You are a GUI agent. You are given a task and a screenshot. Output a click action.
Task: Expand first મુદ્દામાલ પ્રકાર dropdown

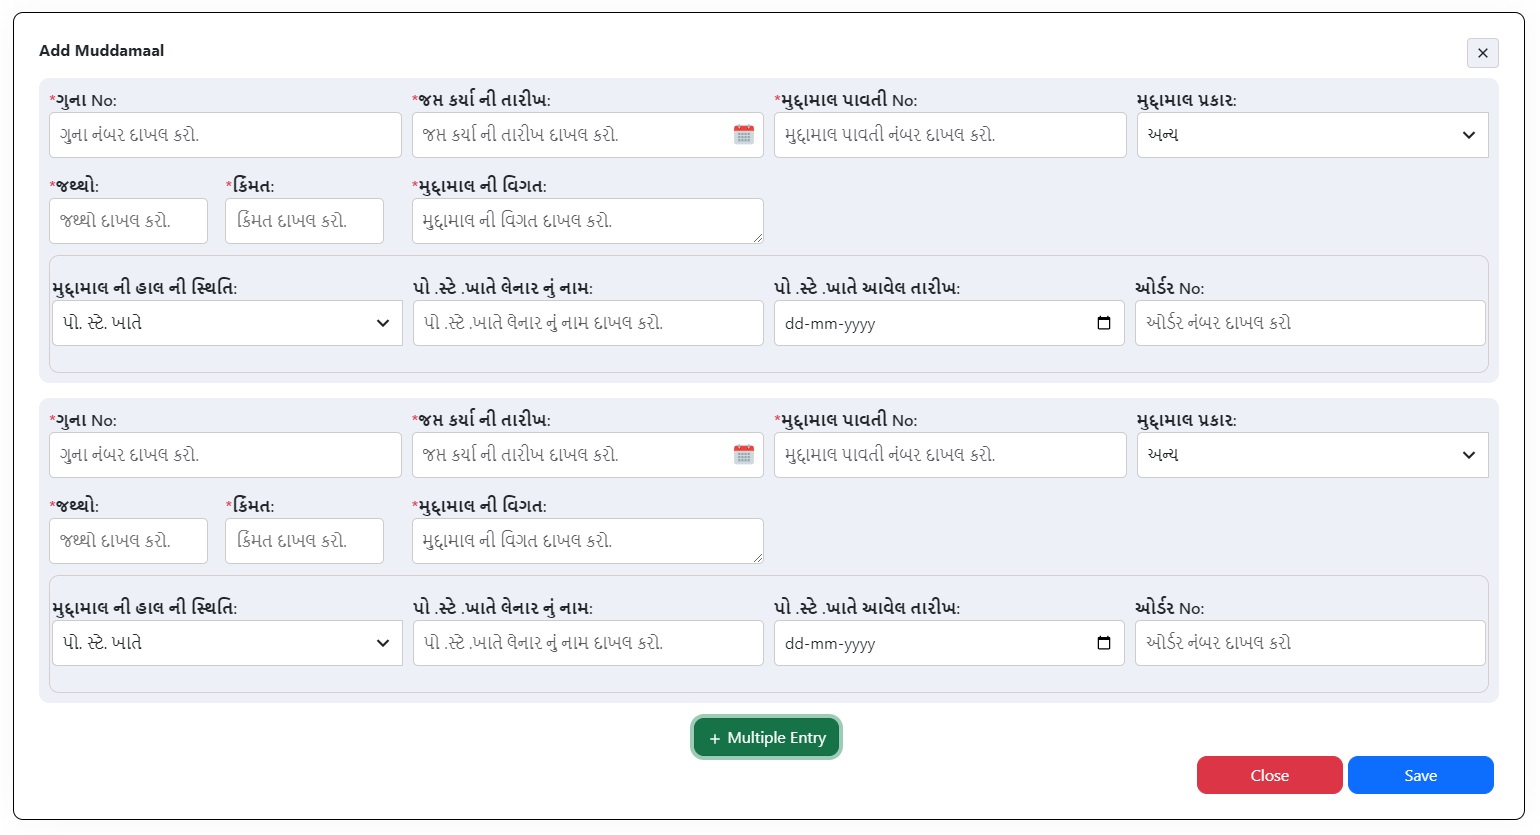pos(1311,135)
